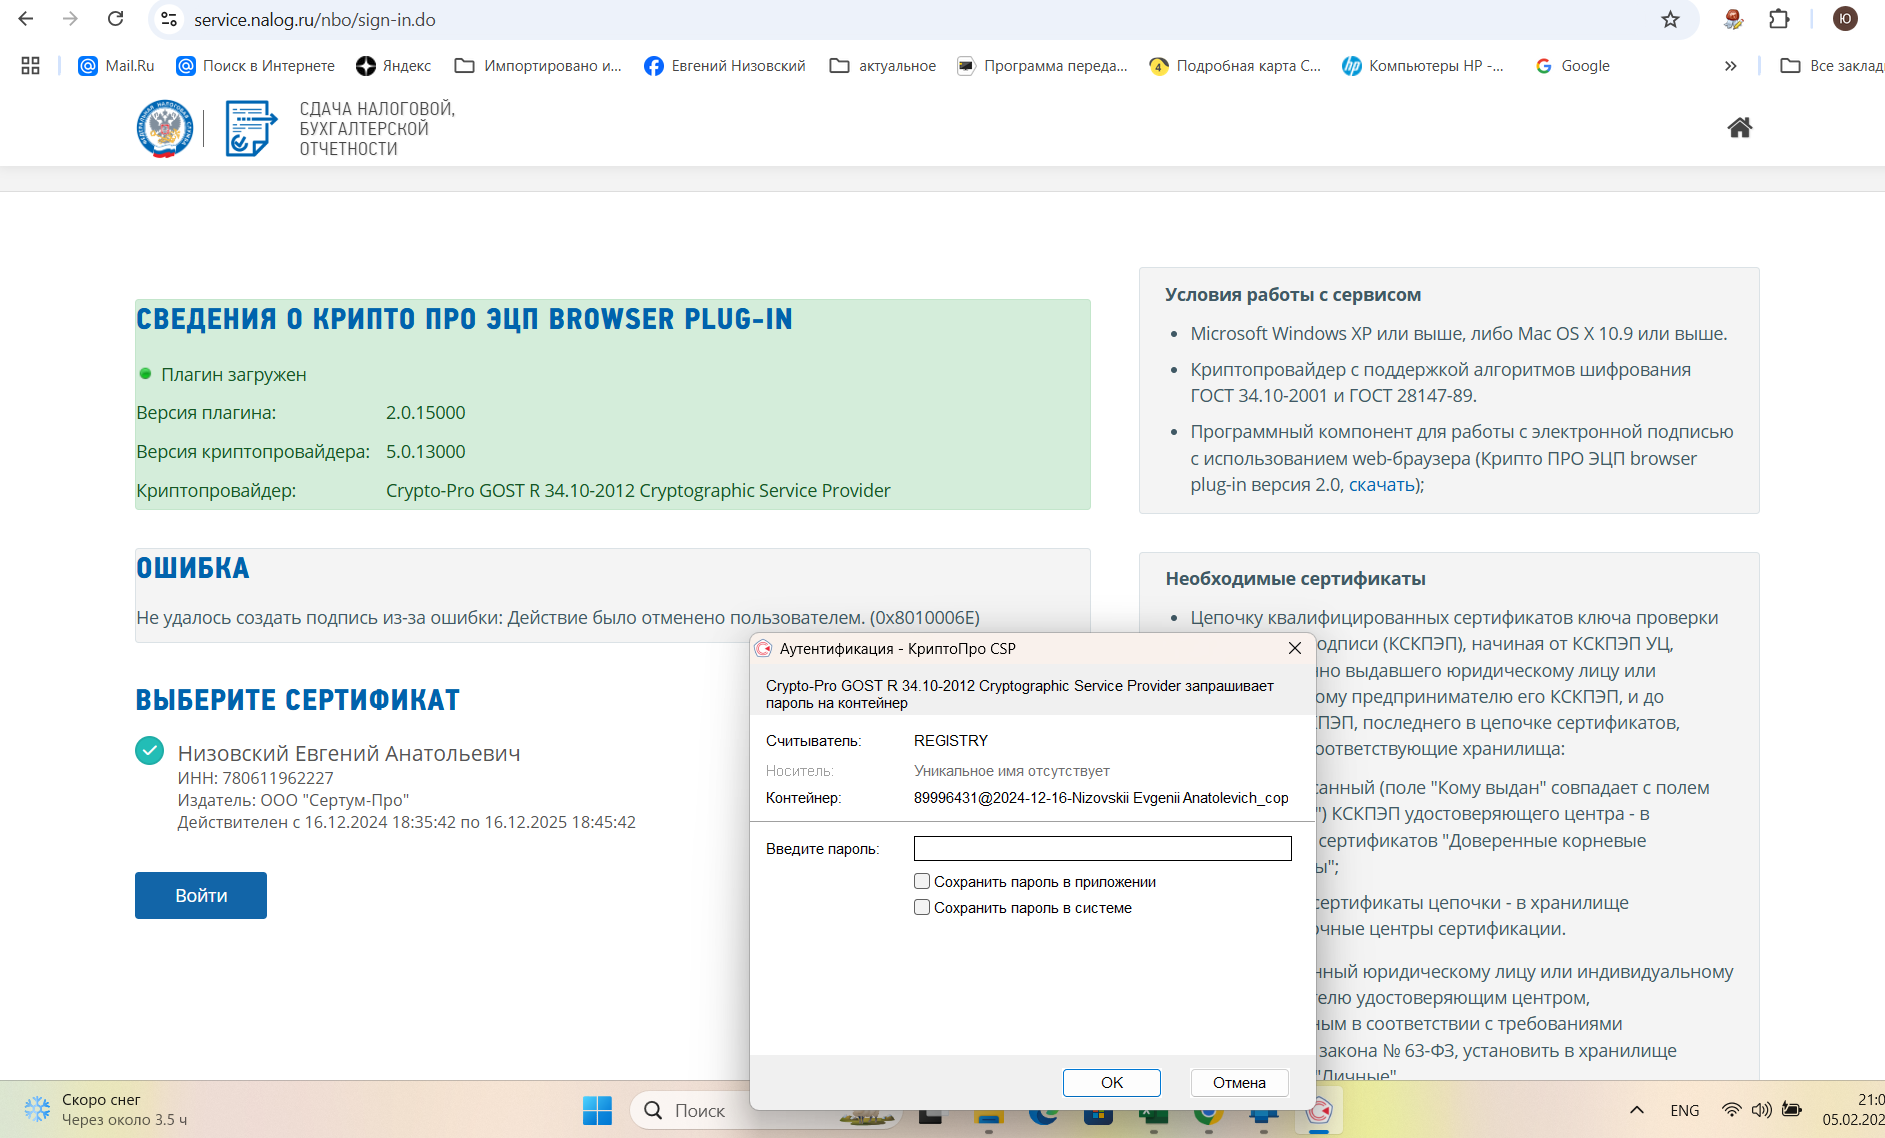Screen dimensions: 1885x1138
Task: Open battery status tray icon
Action: (1792, 1110)
